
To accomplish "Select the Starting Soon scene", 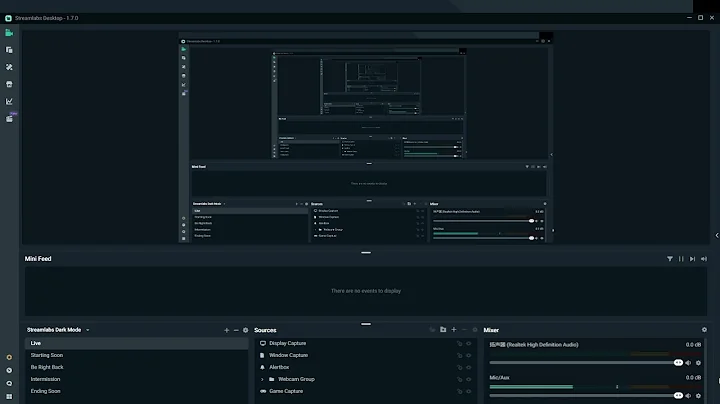I will point(136,355).
